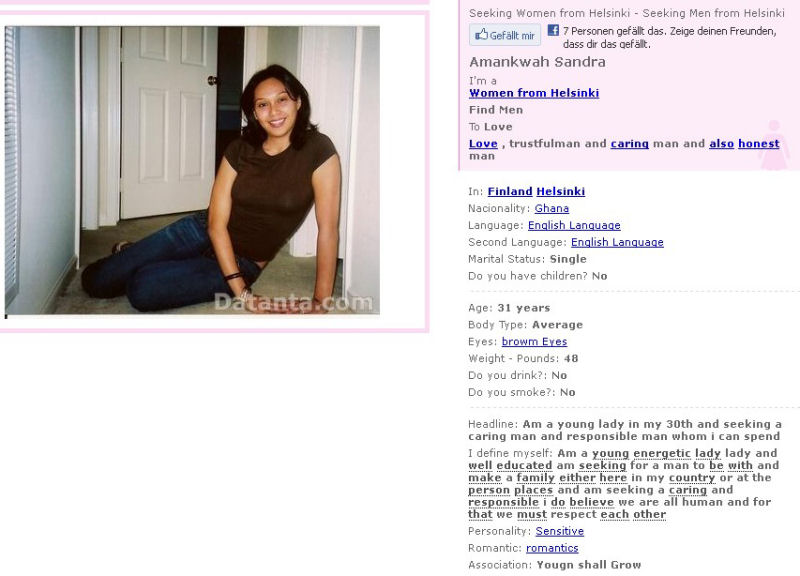Click the also link
800x576 pixels.
pos(721,144)
